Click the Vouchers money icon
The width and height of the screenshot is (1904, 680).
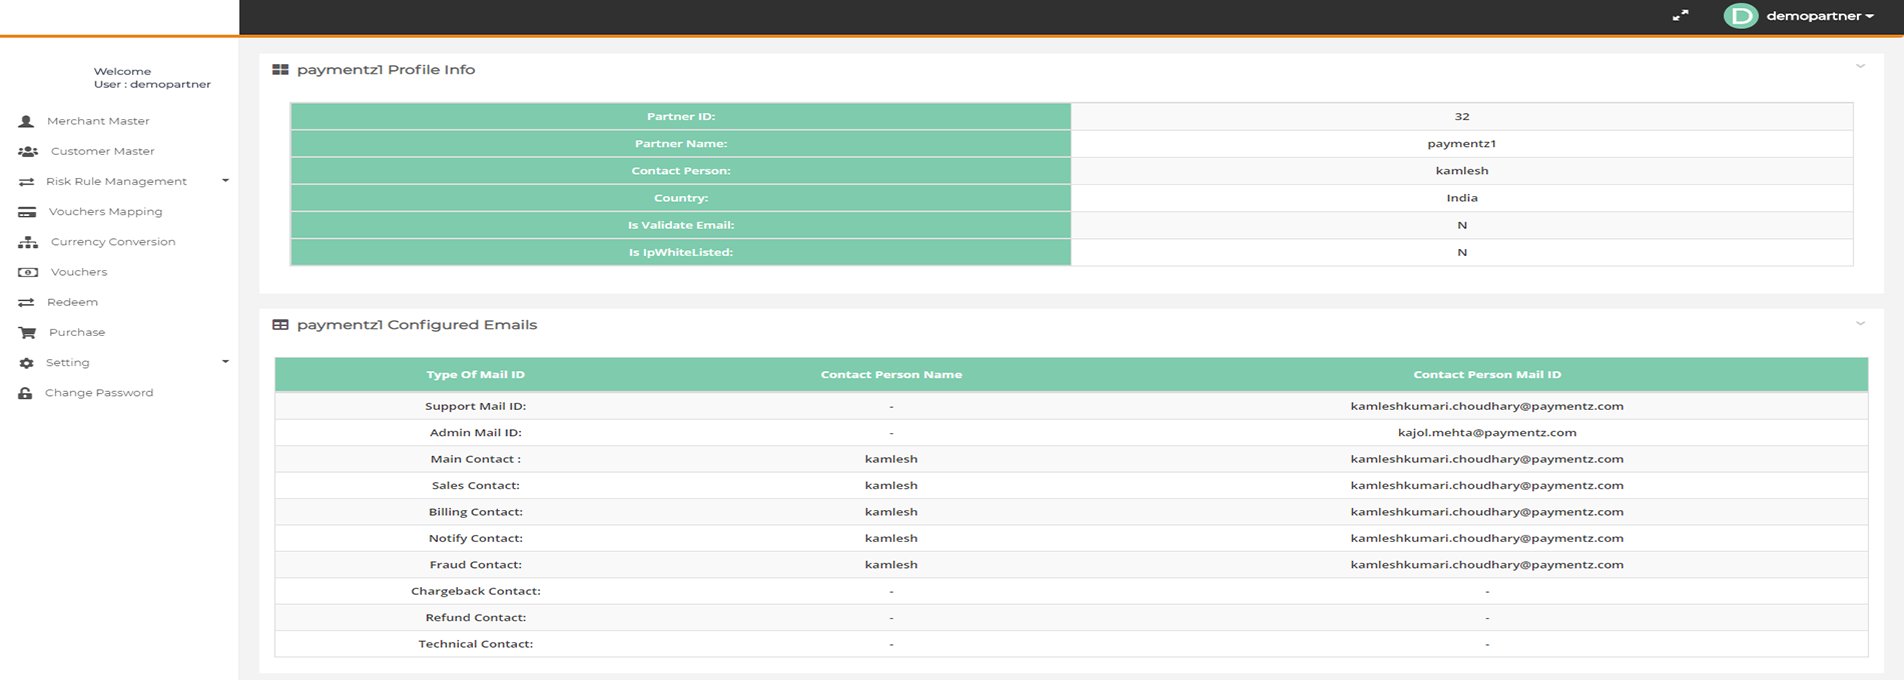(28, 272)
